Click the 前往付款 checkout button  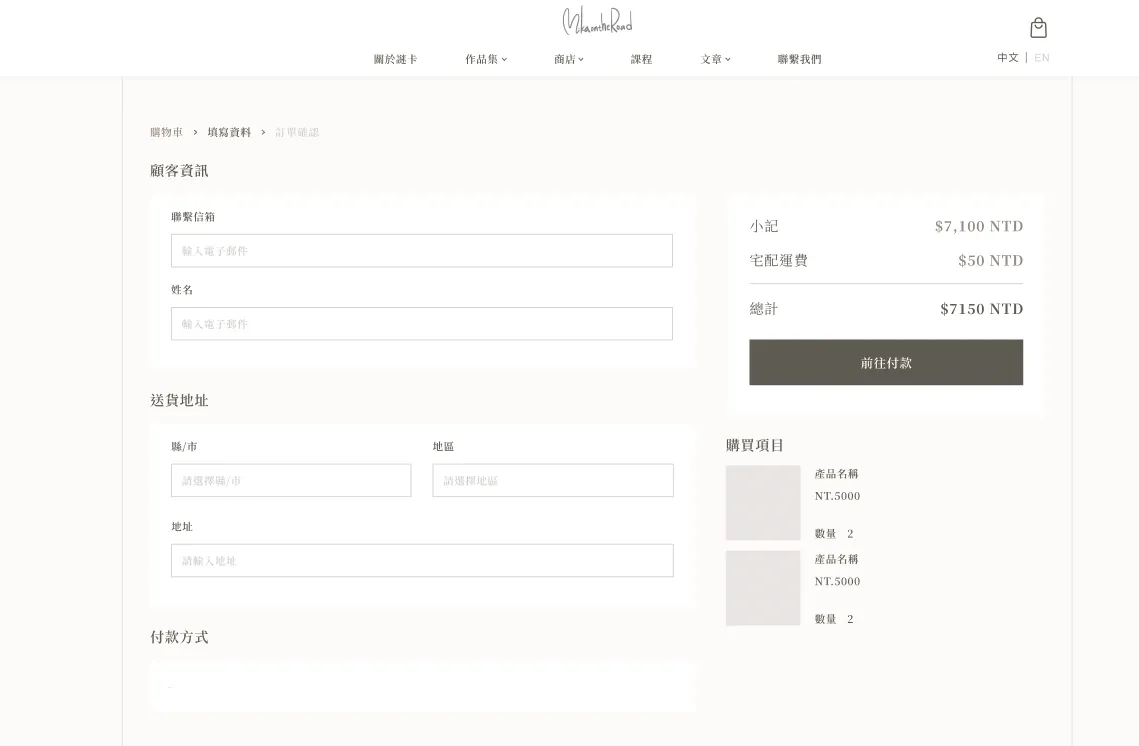[885, 362]
